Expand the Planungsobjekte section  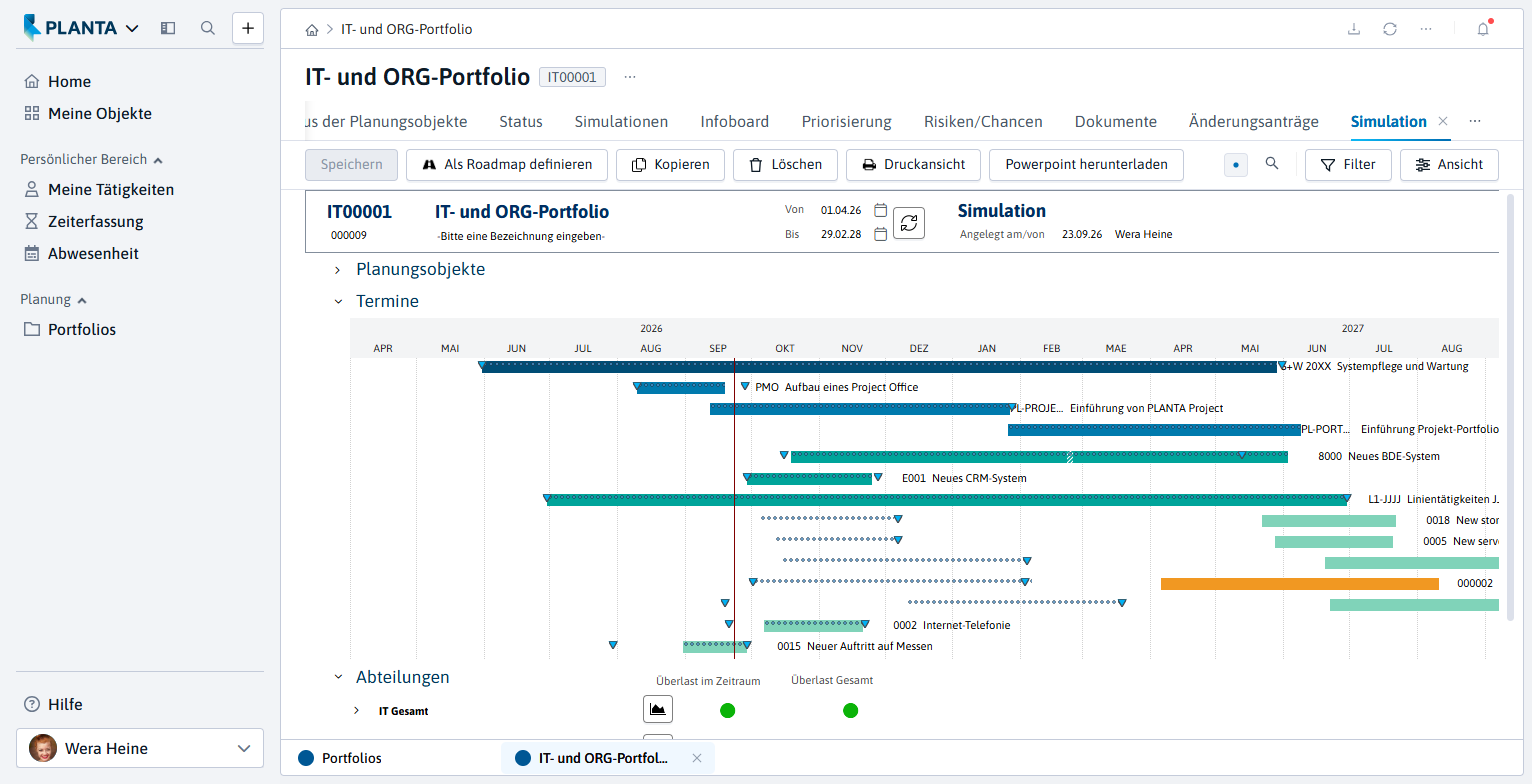[x=338, y=270]
